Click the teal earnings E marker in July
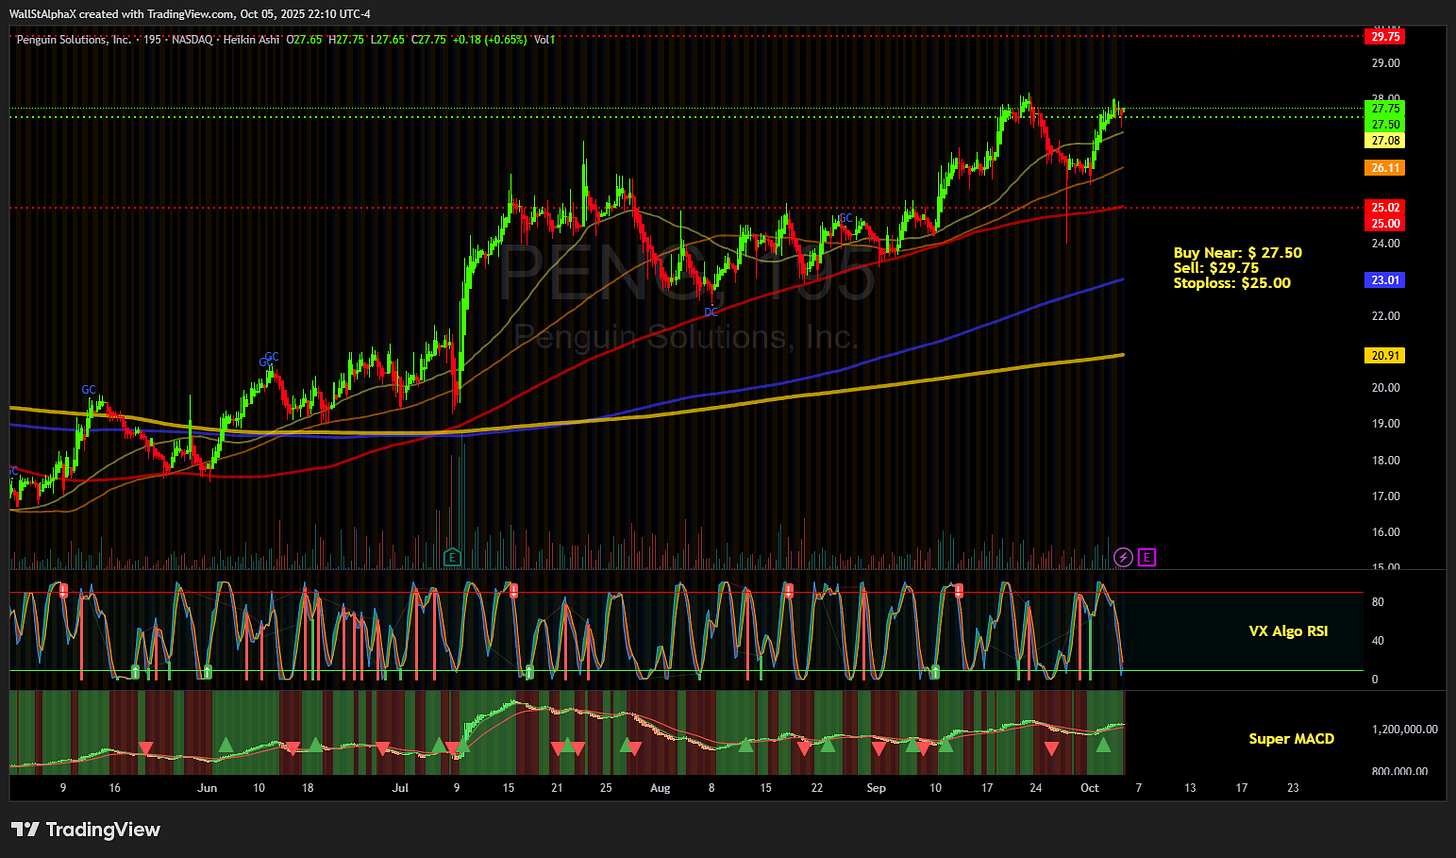The height and width of the screenshot is (858, 1456). pyautogui.click(x=452, y=556)
